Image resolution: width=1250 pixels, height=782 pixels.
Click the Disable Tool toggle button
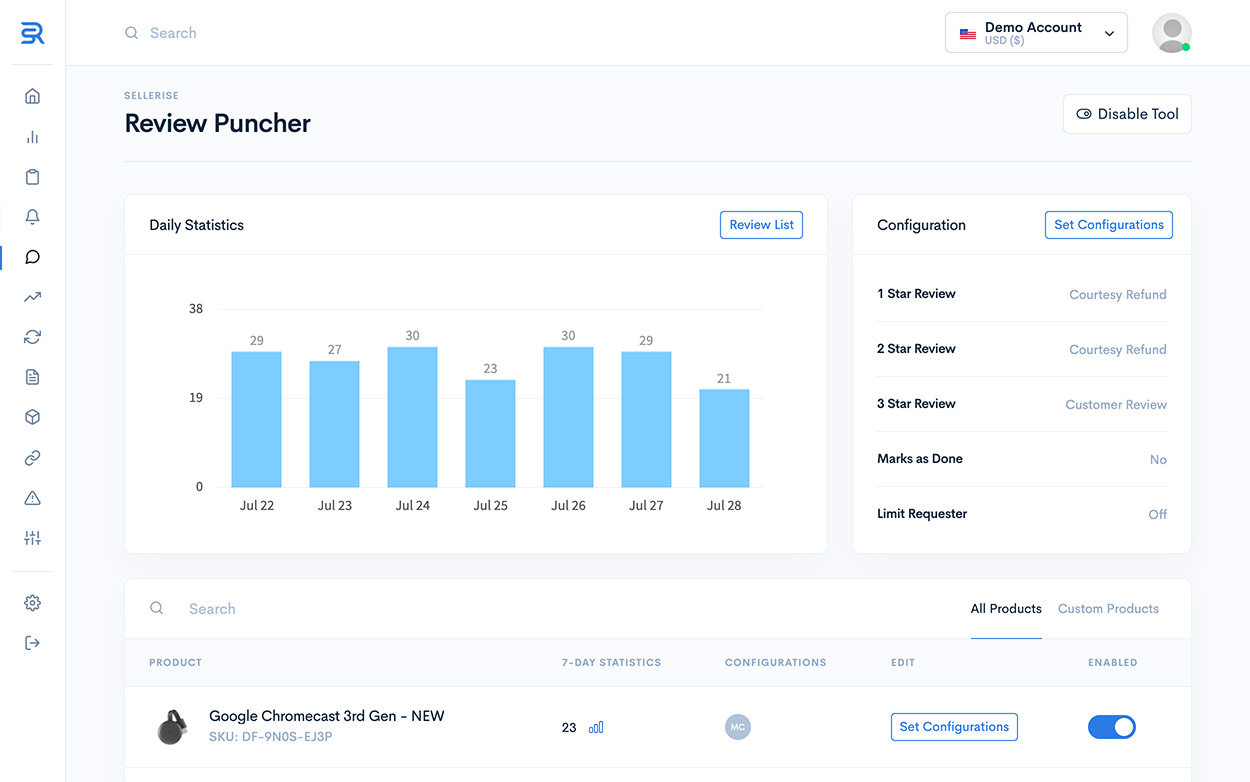pos(1127,114)
